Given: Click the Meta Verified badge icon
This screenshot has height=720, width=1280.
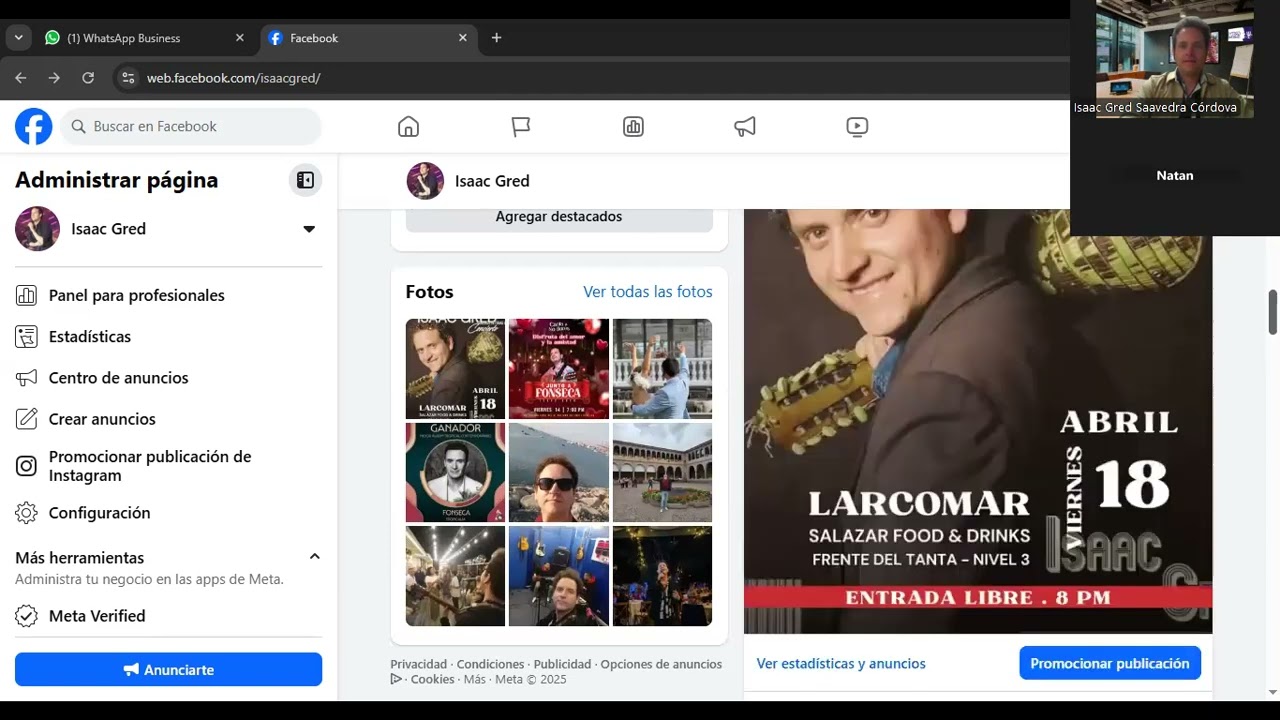Looking at the screenshot, I should [27, 615].
